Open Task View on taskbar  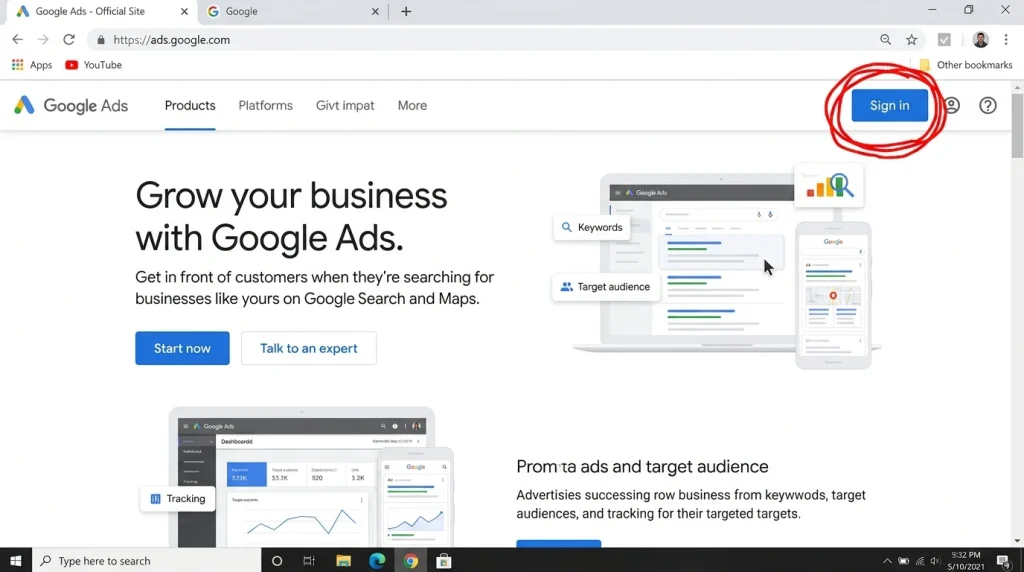pyautogui.click(x=309, y=560)
